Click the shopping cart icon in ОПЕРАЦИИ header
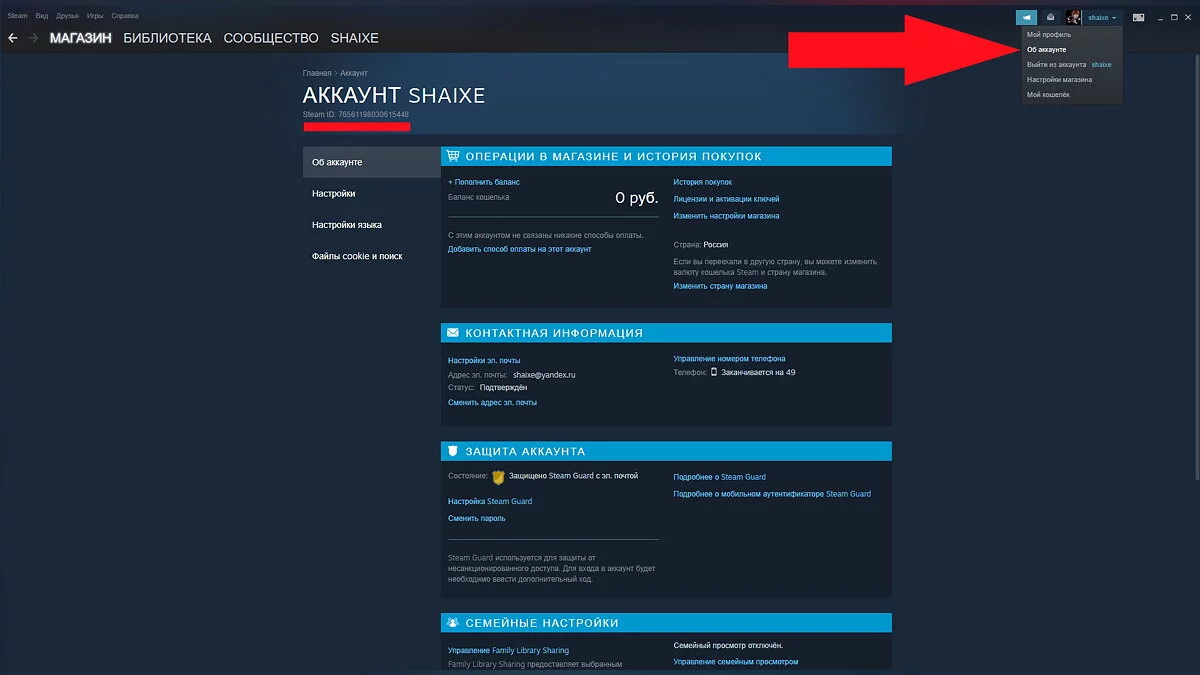1200x675 pixels. tap(453, 156)
